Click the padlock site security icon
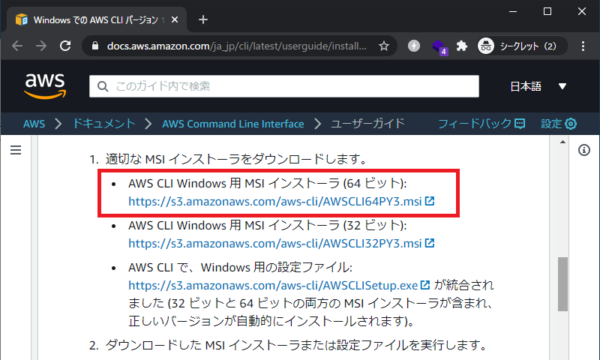Screen dimensions: 600x360 [x=95, y=46]
